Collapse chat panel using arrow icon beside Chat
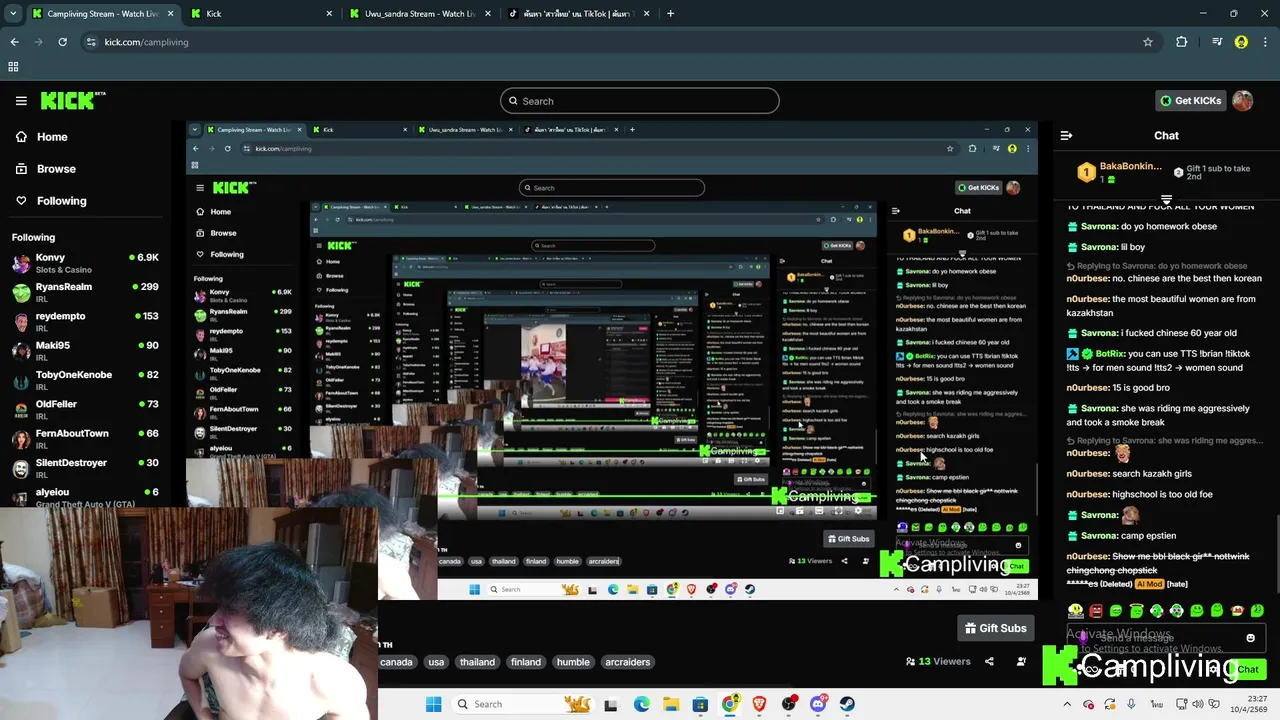The height and width of the screenshot is (720, 1280). [x=1066, y=135]
